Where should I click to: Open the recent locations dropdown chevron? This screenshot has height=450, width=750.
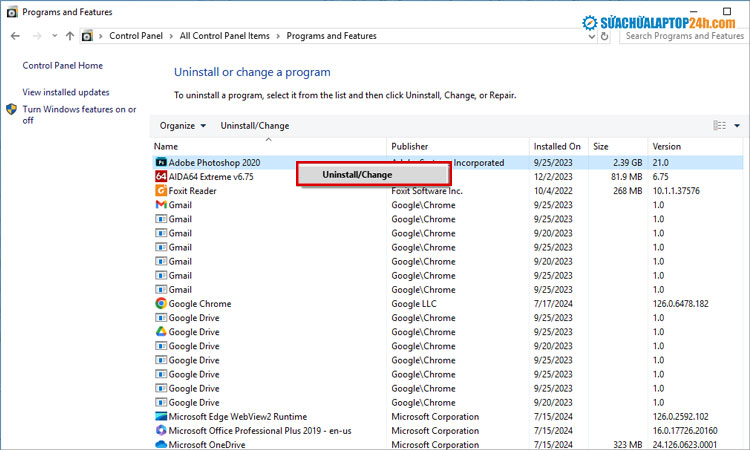tap(53, 36)
